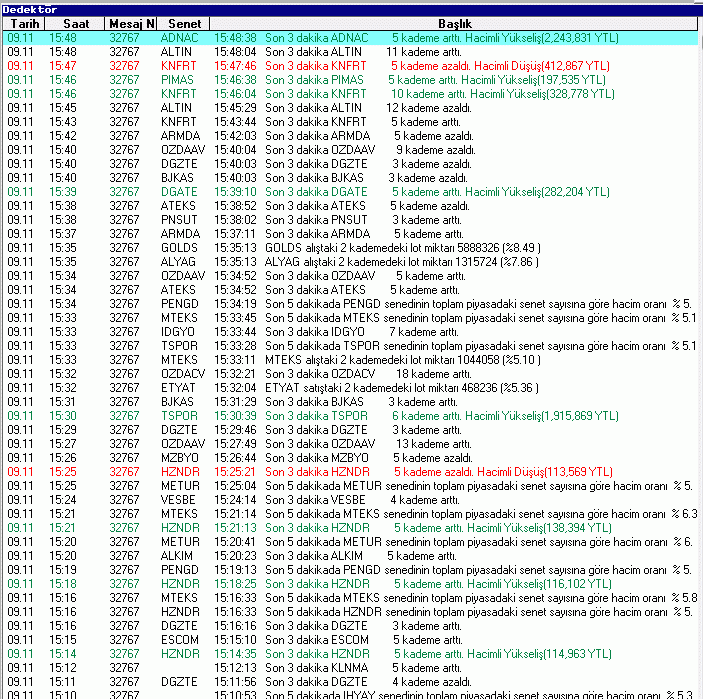Sort by the Mesaj N column
Image resolution: width=703 pixels, height=699 pixels.
131,22
